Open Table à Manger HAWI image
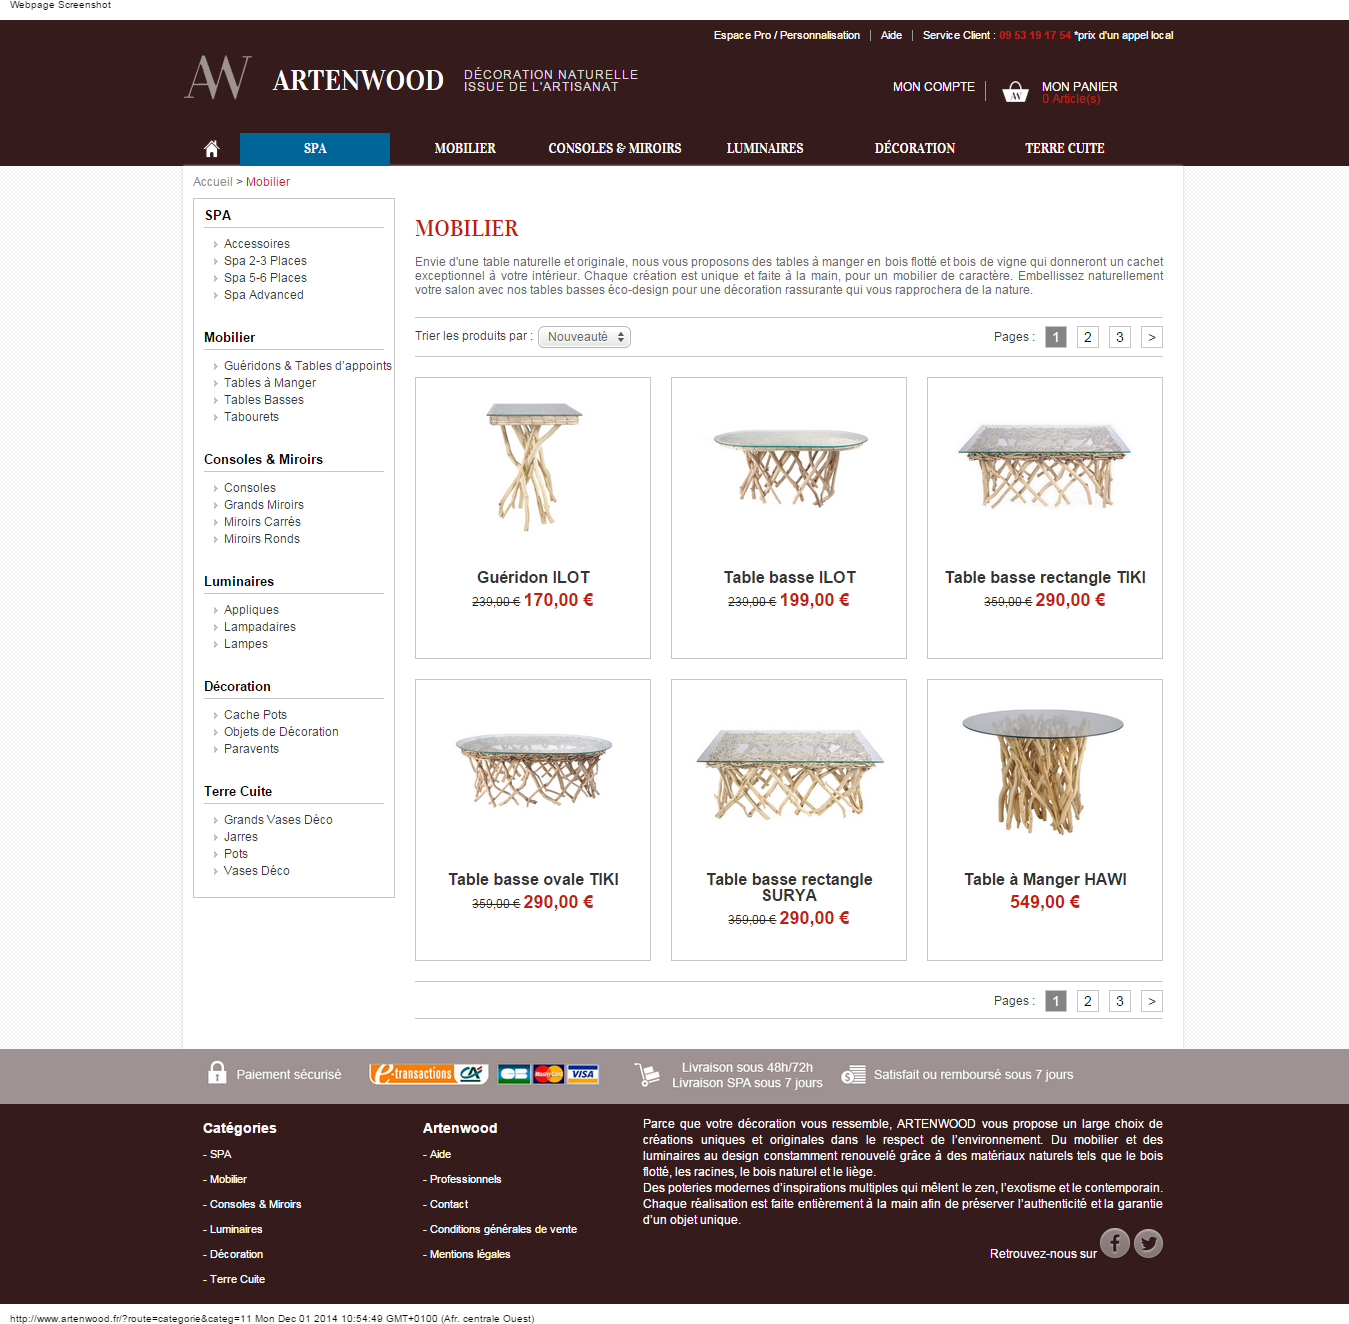Image resolution: width=1349 pixels, height=1324 pixels. (1043, 770)
